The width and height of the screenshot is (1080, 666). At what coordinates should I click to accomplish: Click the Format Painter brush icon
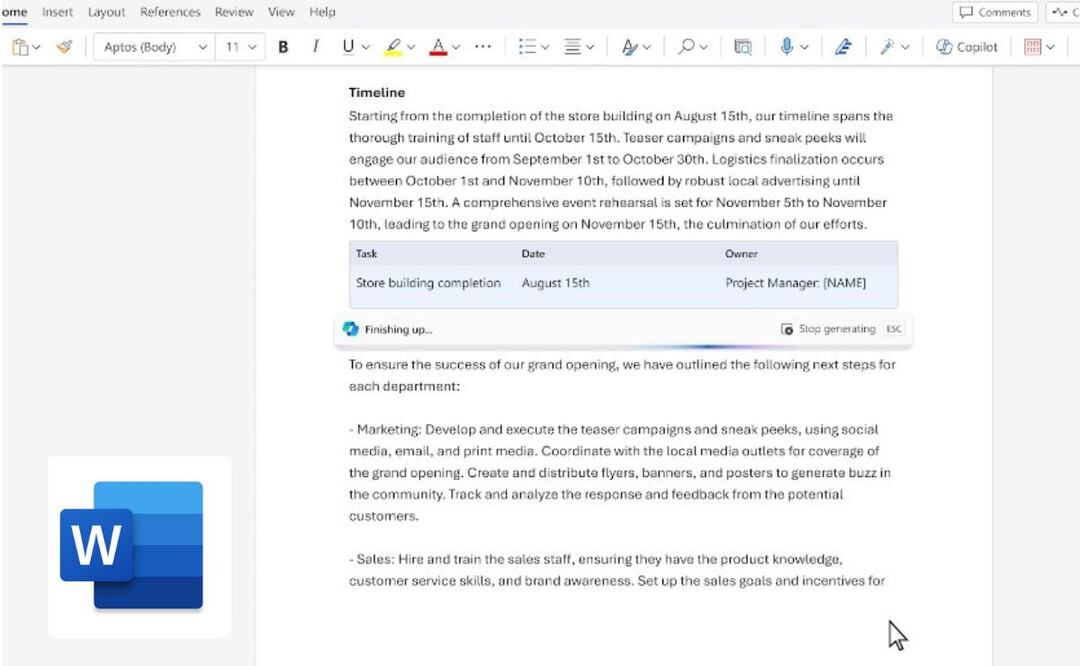point(64,47)
